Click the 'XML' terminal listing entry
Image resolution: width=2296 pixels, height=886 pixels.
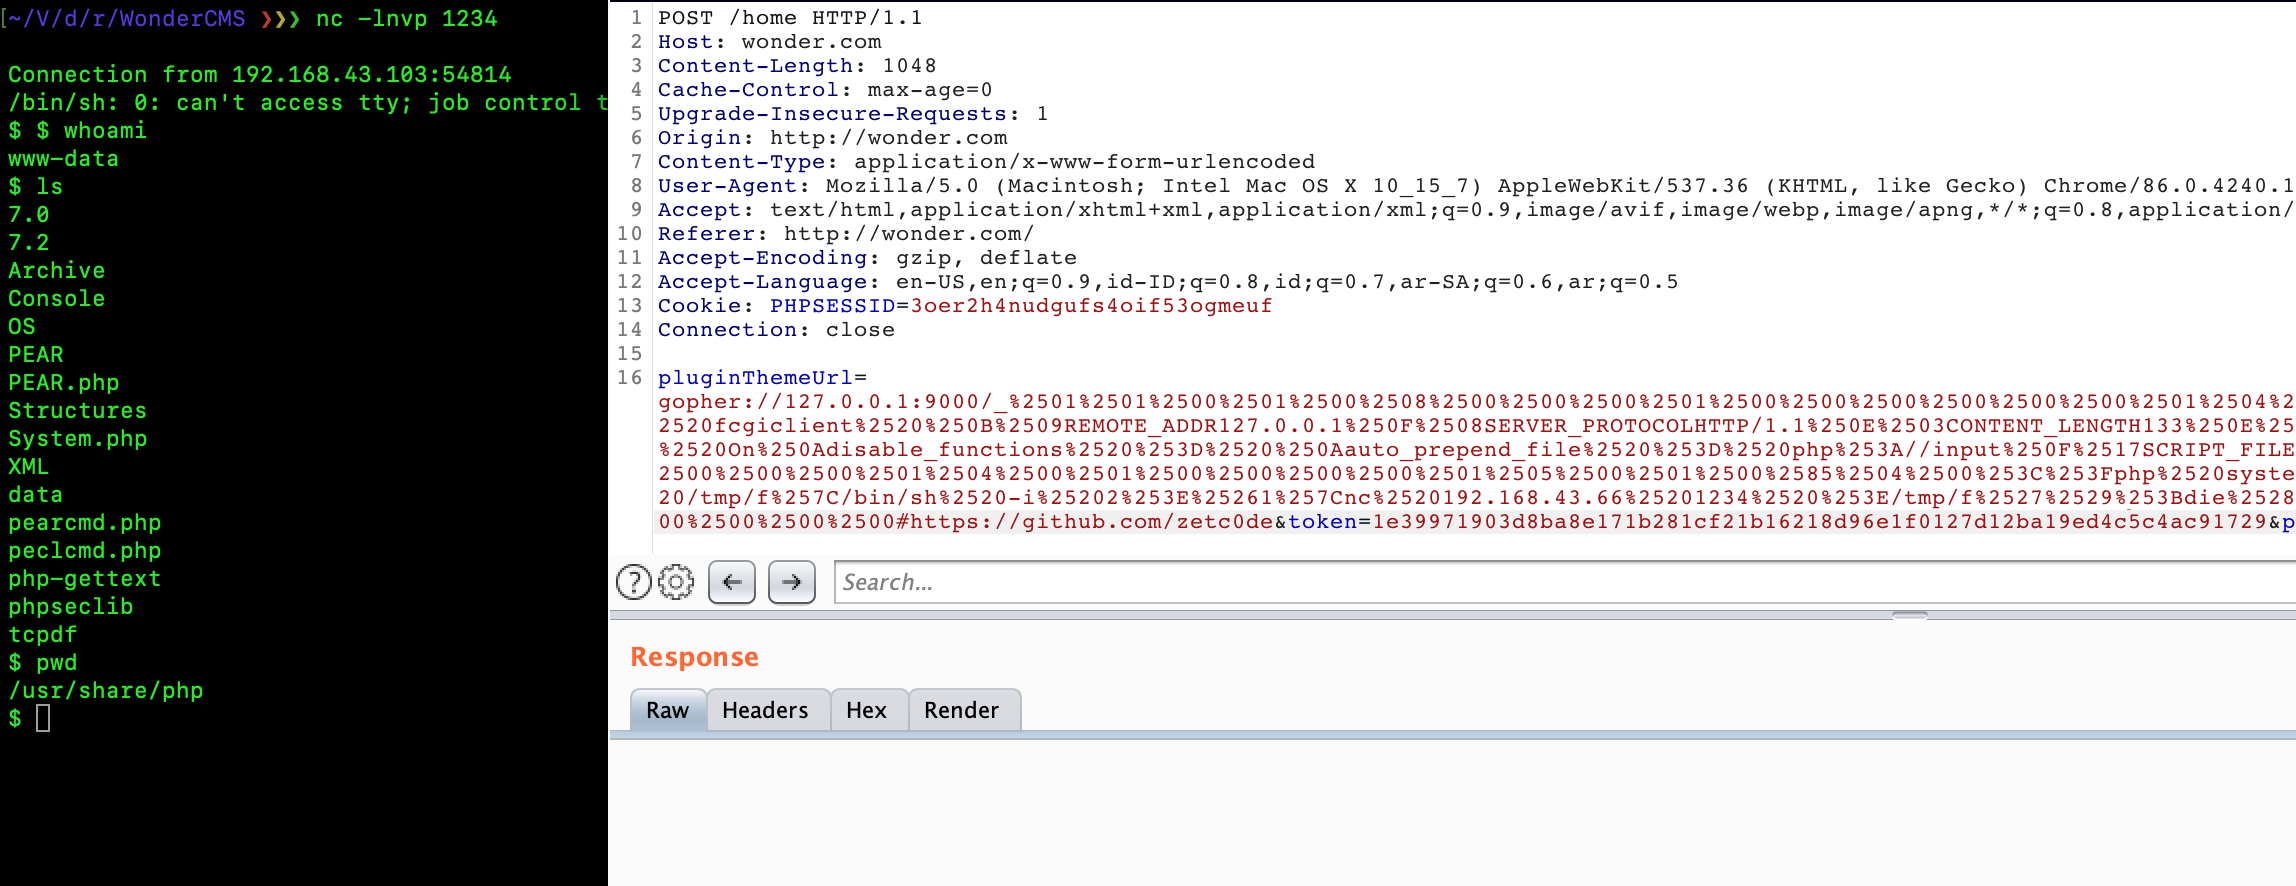click(29, 467)
